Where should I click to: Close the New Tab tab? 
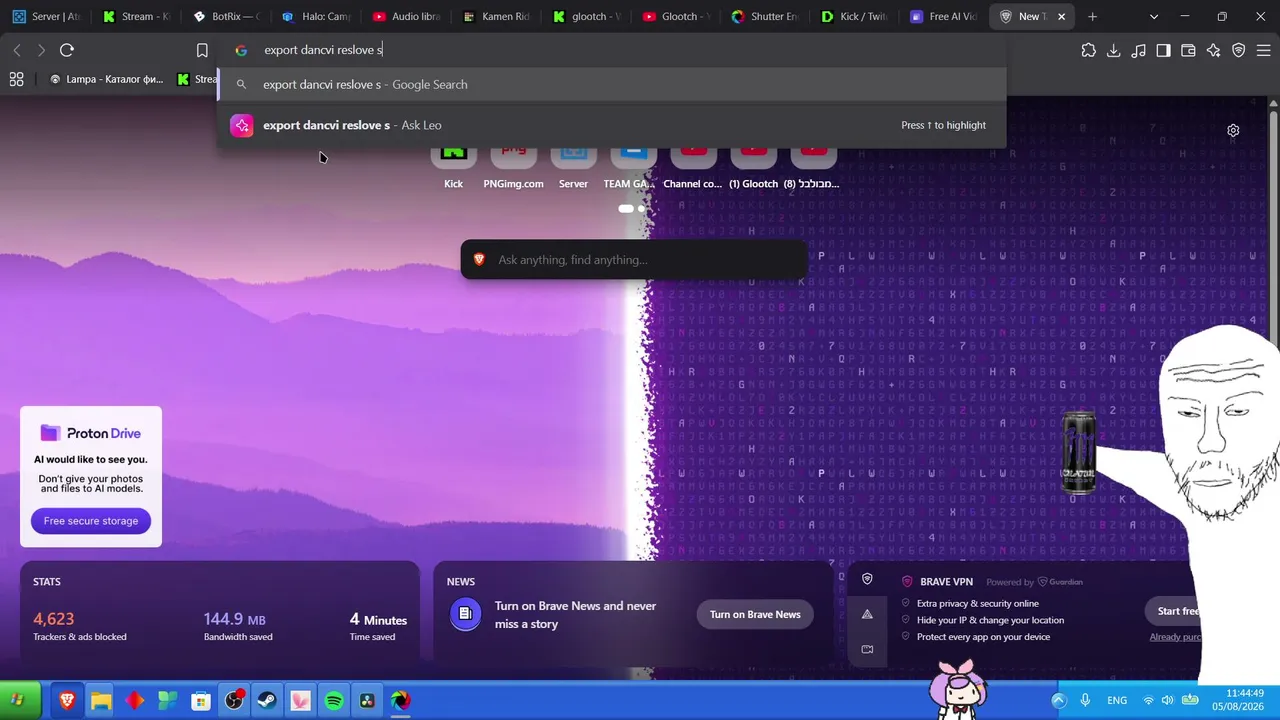[x=1062, y=17]
